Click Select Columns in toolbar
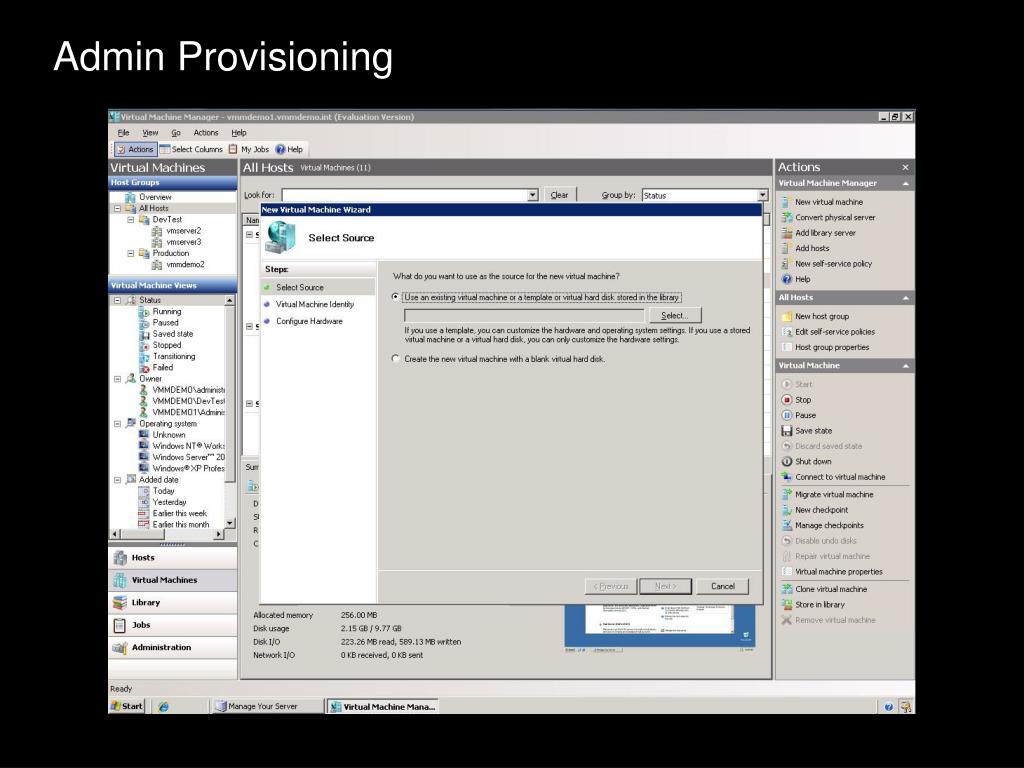This screenshot has width=1024, height=768. (x=191, y=149)
